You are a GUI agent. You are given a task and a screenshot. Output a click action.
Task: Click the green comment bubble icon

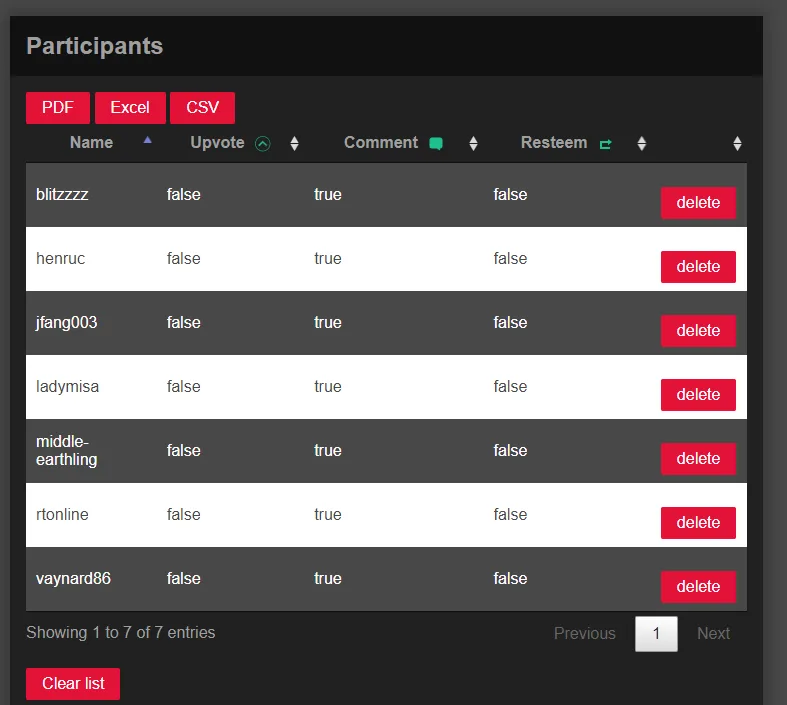pos(436,144)
